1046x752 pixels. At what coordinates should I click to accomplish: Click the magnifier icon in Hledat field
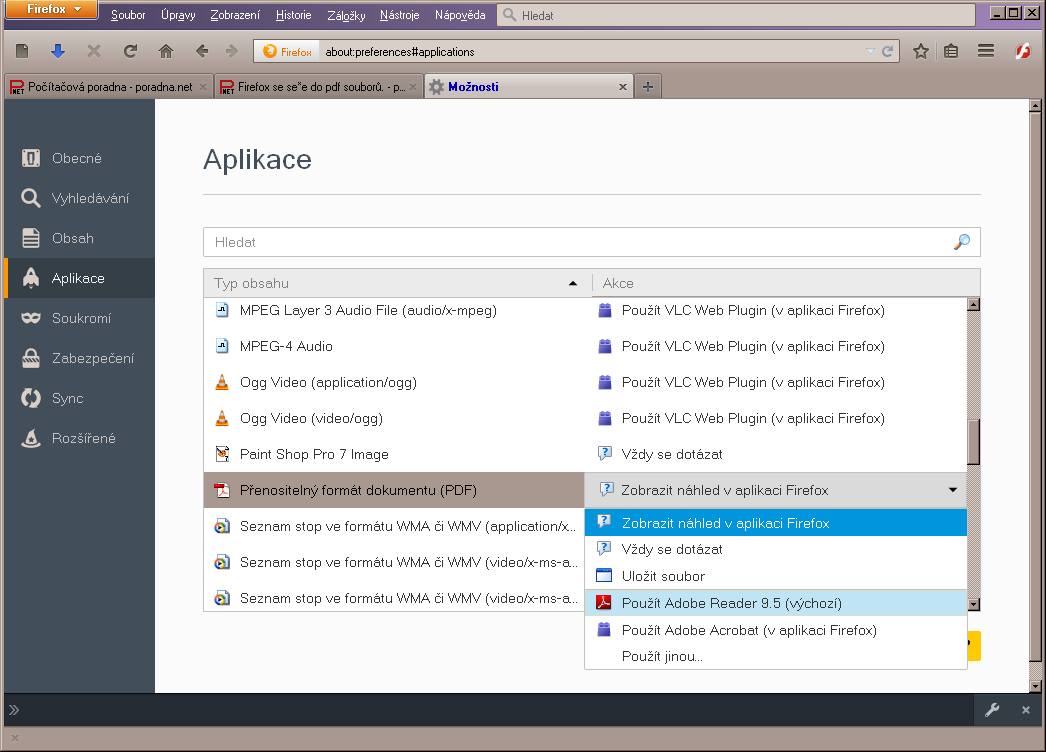point(962,242)
